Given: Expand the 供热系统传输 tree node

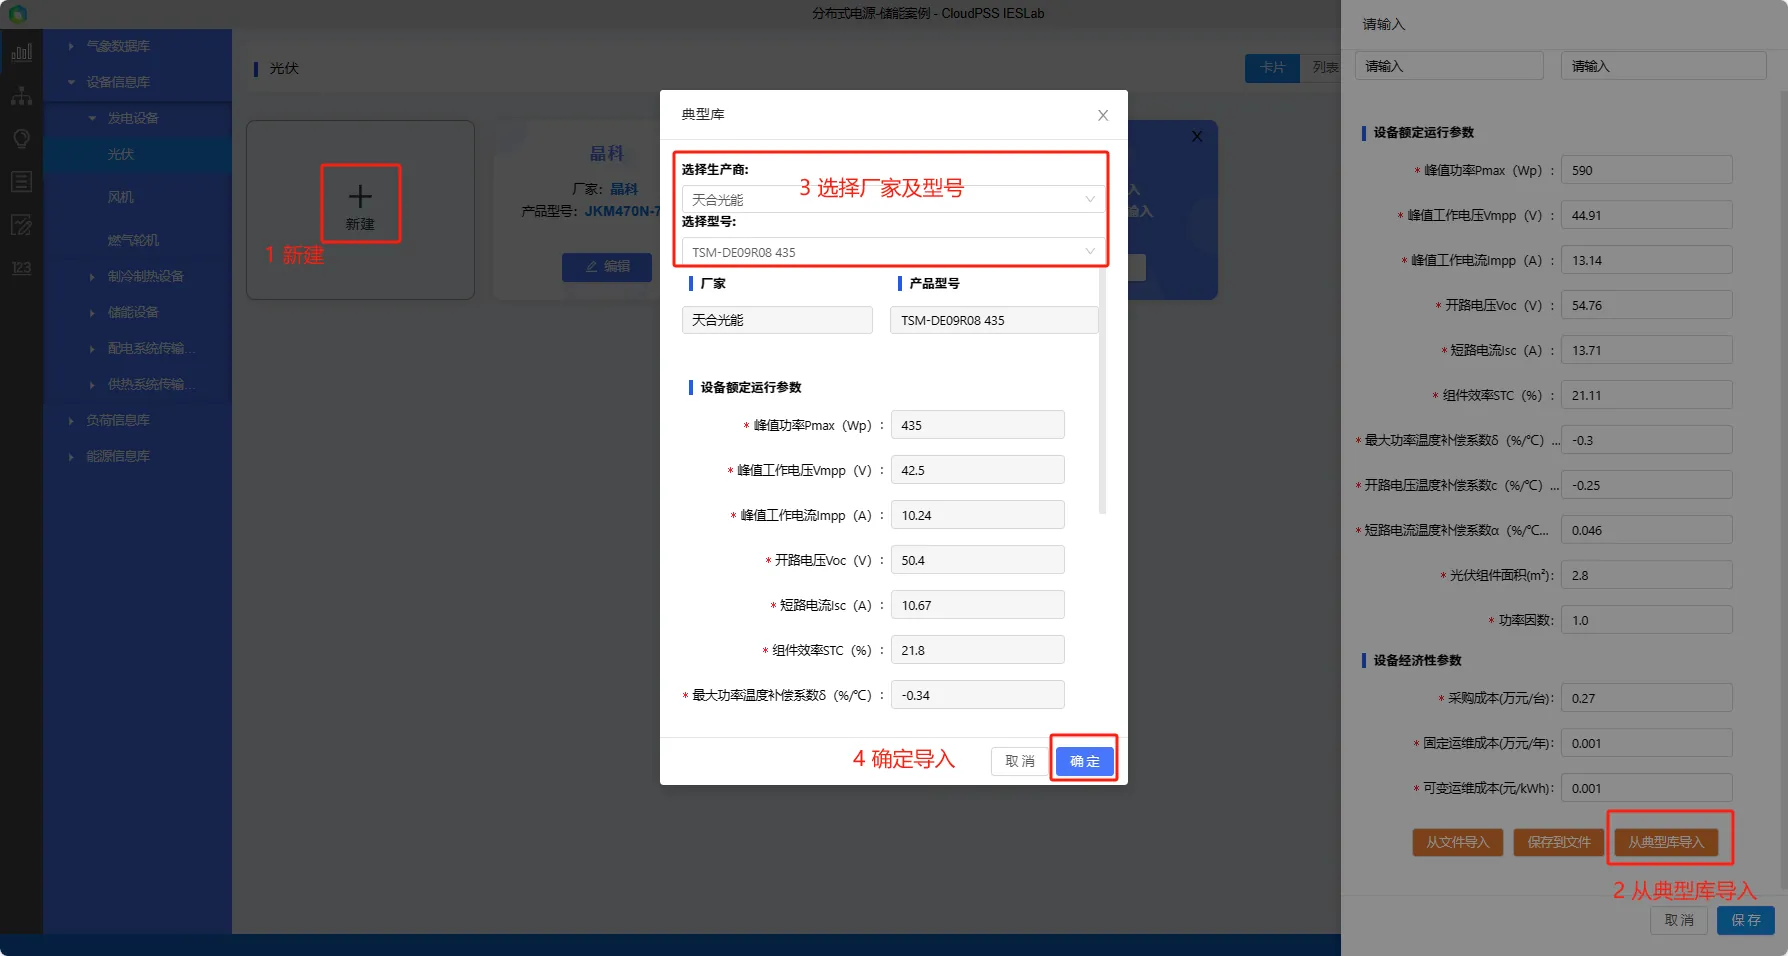Looking at the screenshot, I should tap(92, 384).
